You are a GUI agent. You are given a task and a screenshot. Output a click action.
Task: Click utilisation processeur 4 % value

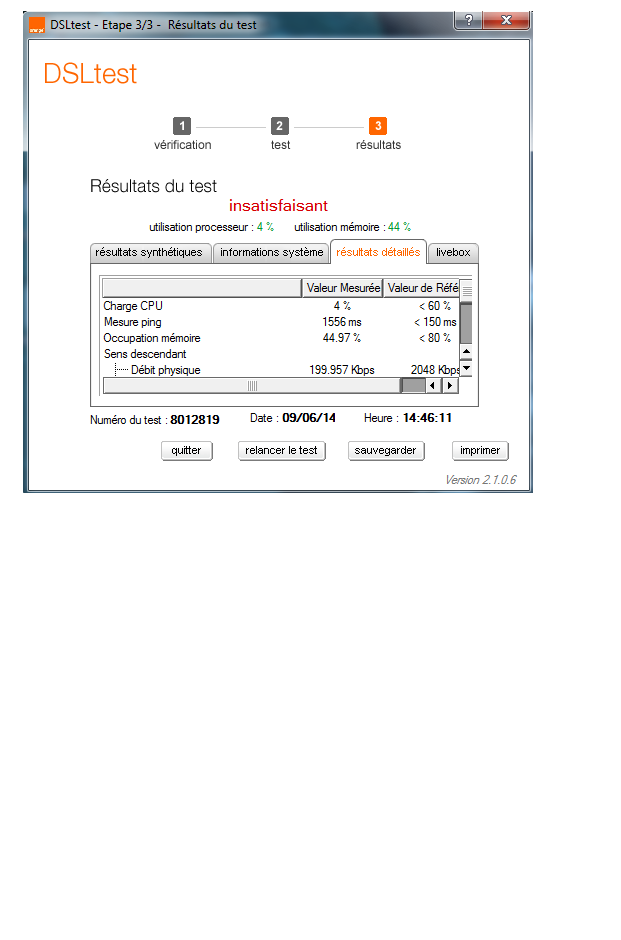(x=266, y=227)
